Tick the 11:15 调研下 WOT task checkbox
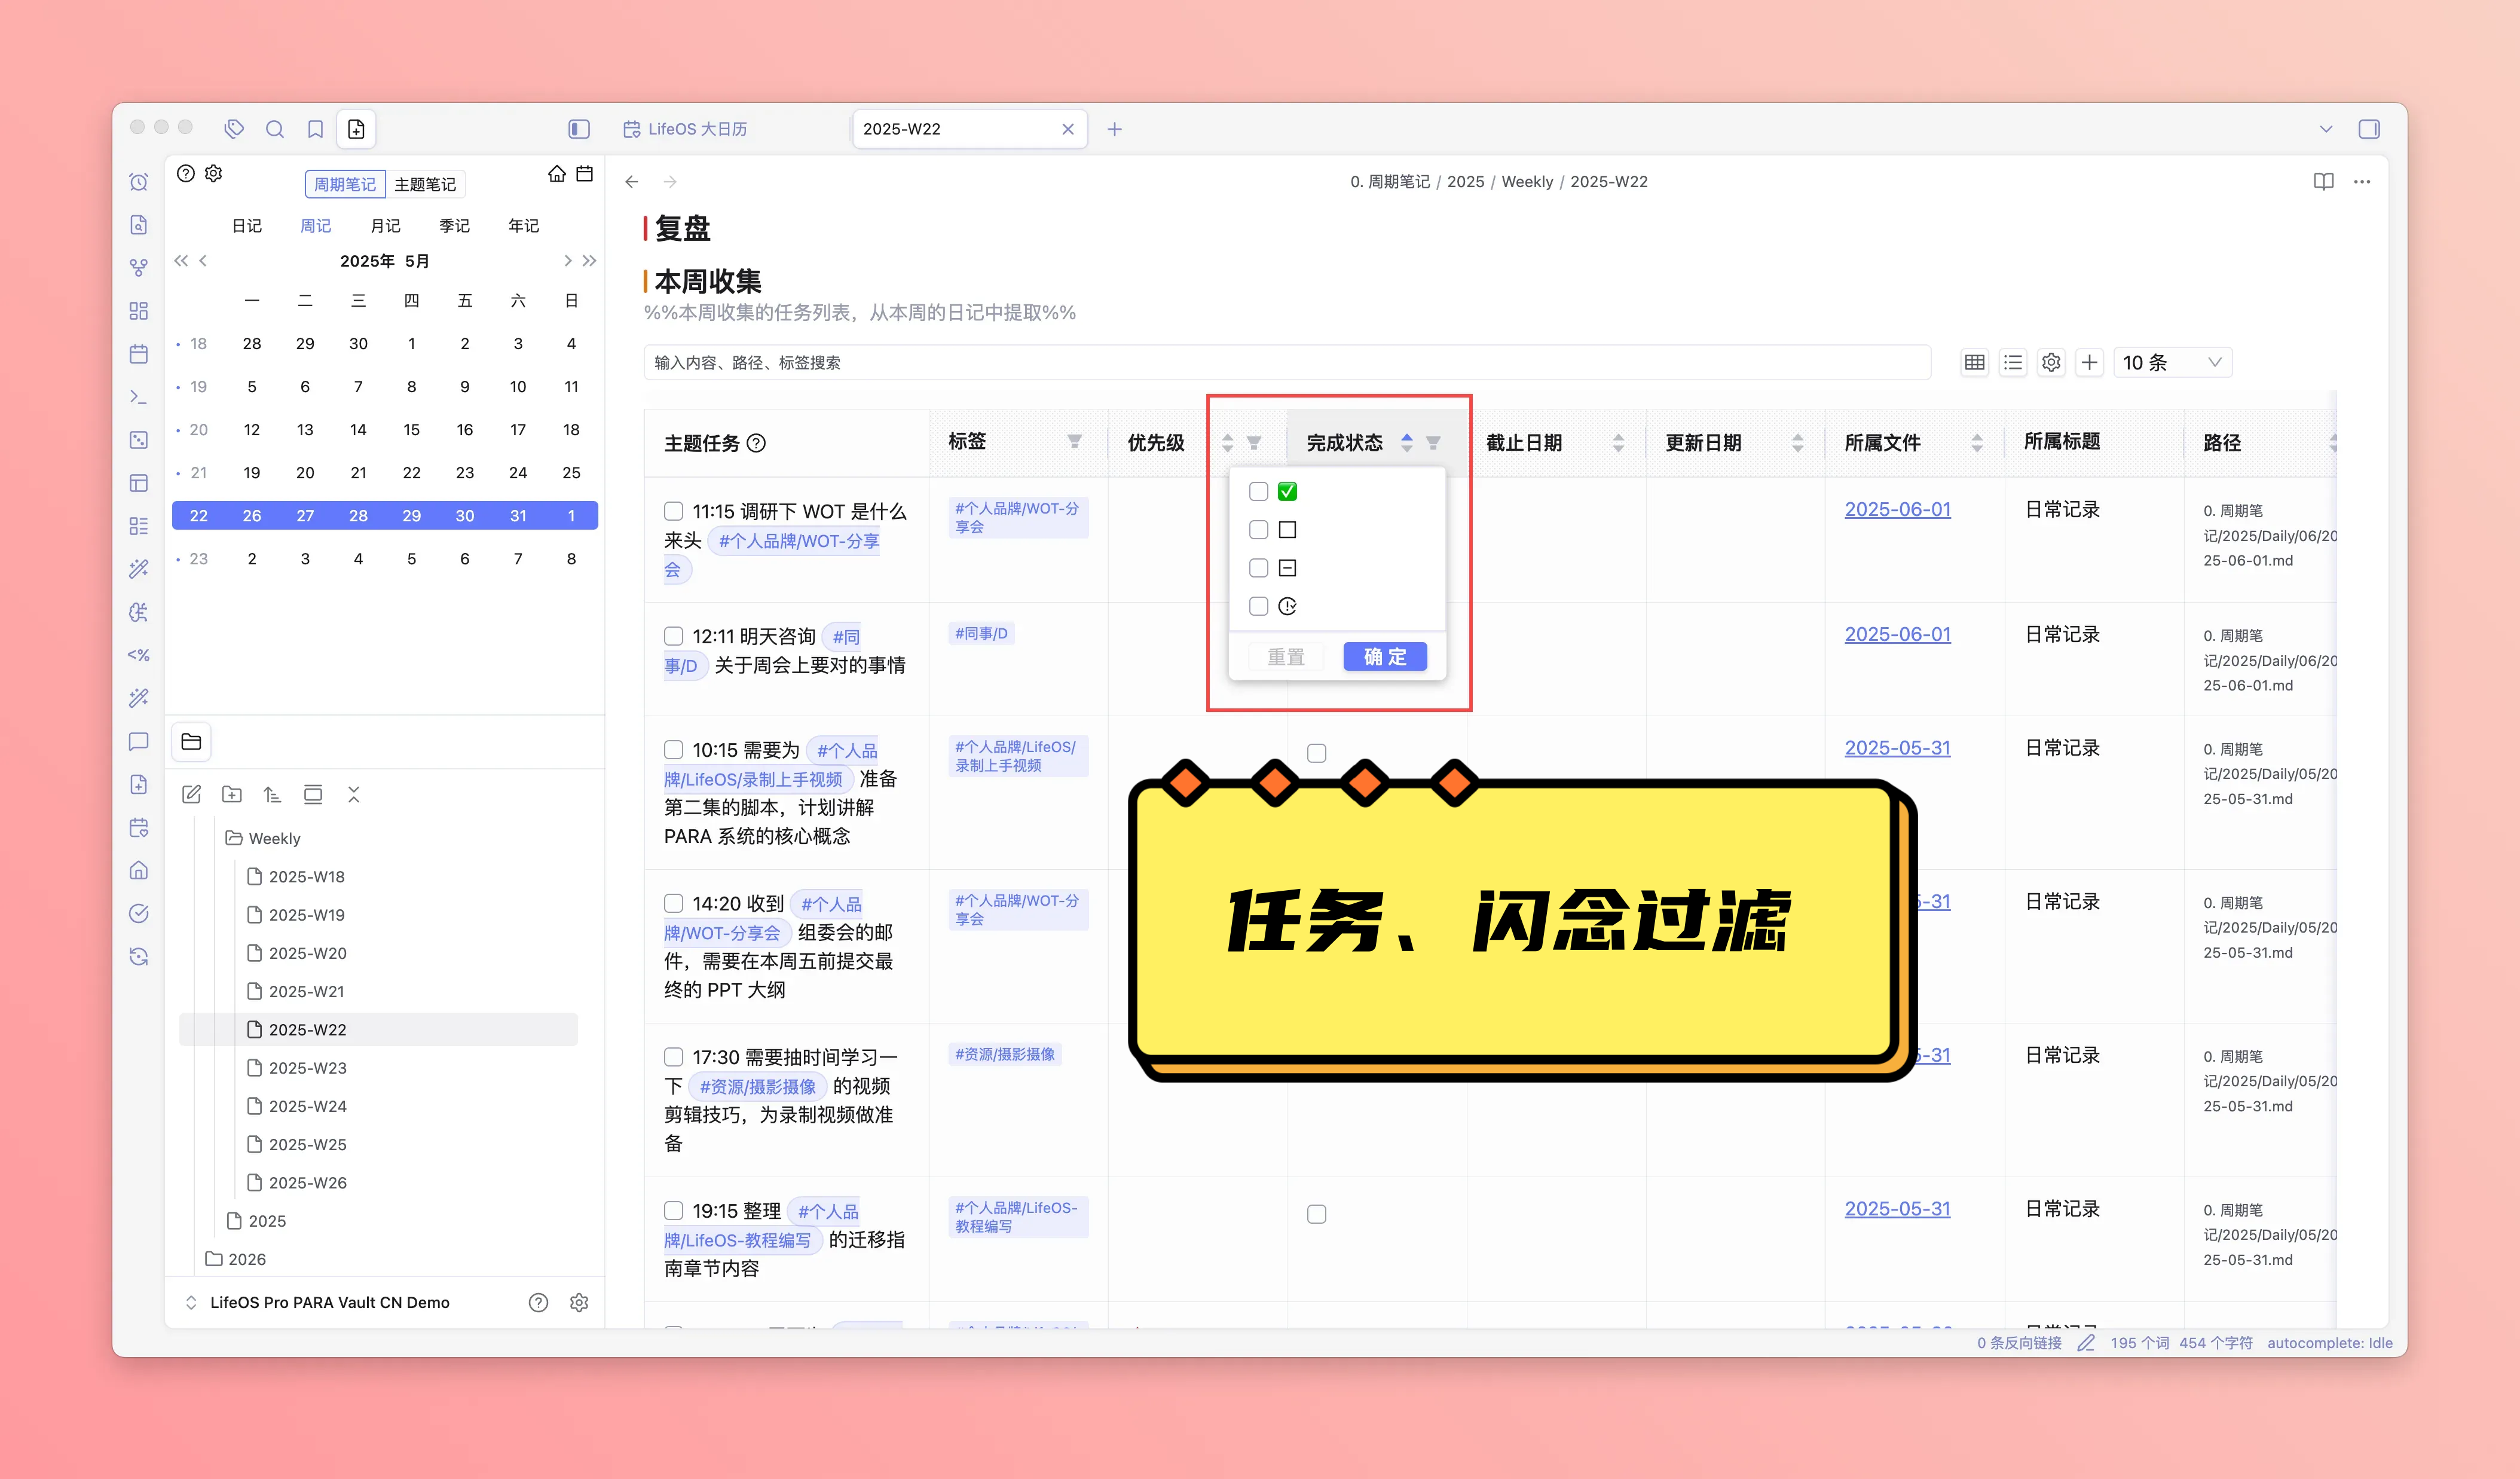The image size is (2520, 1479). coord(674,511)
